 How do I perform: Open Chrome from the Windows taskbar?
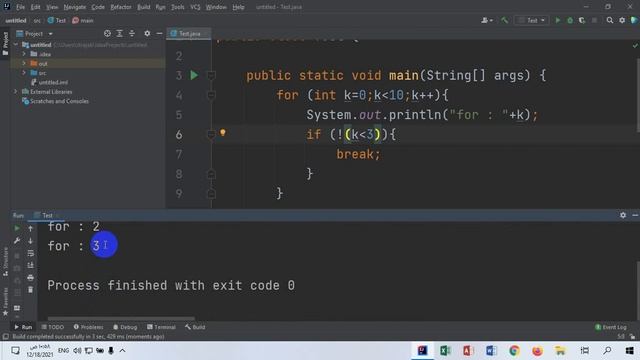(514, 350)
